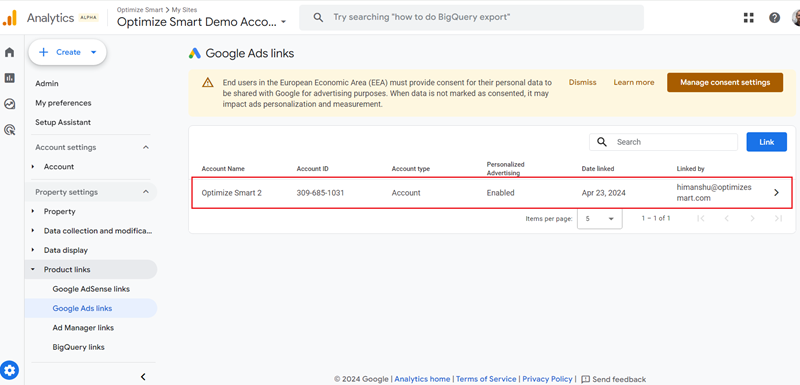Open Privacy Policy footer link

click(x=547, y=379)
